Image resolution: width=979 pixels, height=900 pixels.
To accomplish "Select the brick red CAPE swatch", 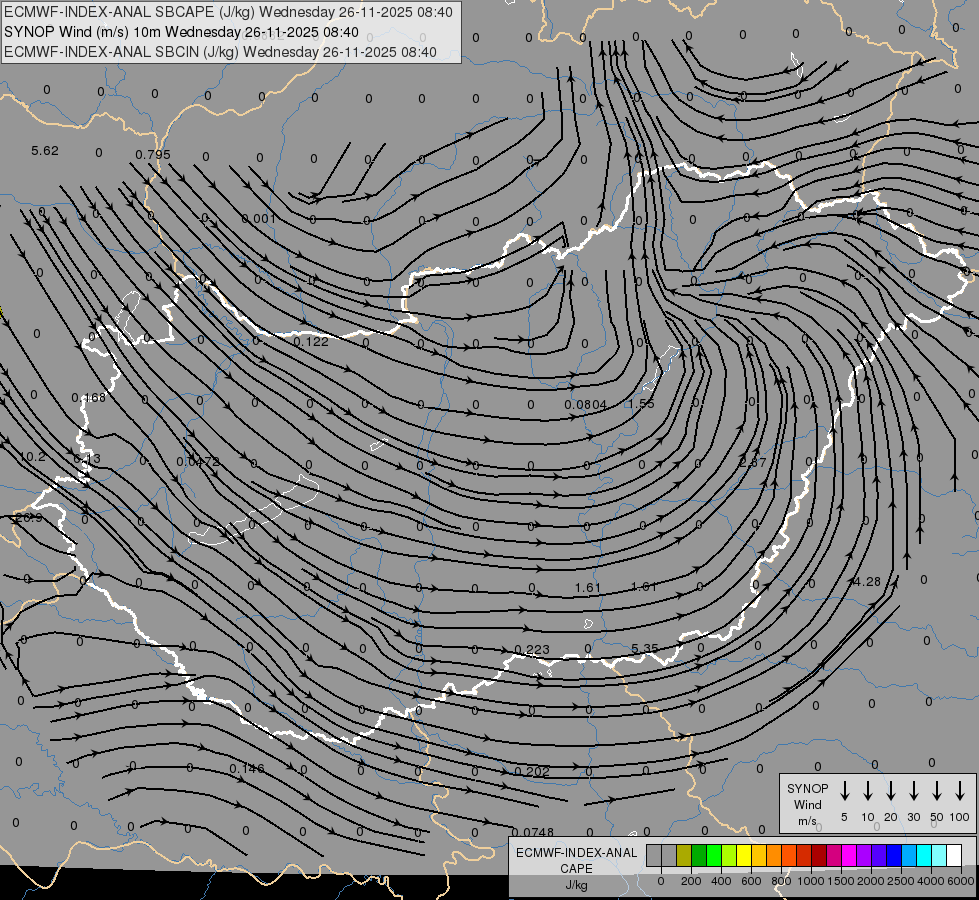I will coord(804,855).
